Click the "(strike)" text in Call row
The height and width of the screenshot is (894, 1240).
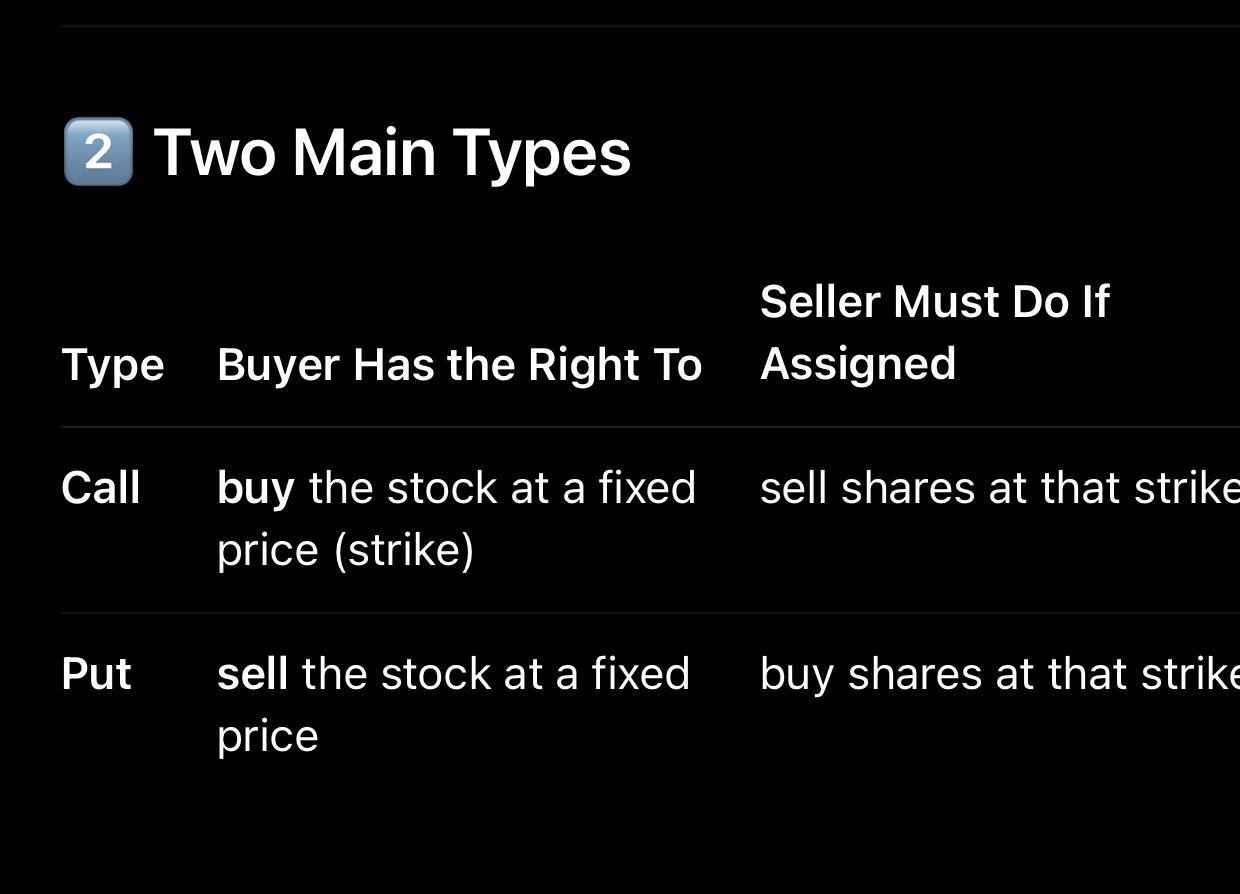(403, 550)
